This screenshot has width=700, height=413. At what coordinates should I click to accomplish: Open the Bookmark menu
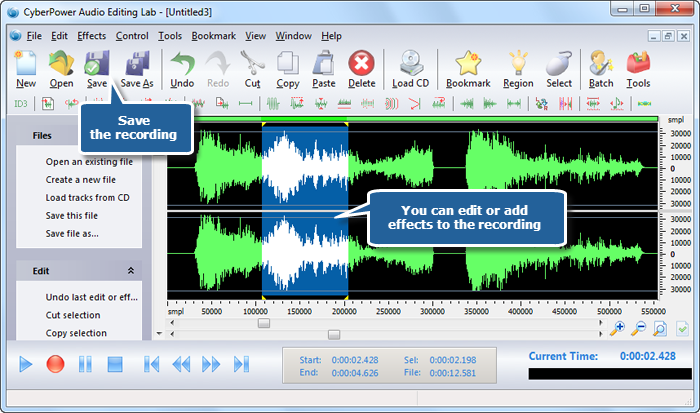(x=213, y=36)
